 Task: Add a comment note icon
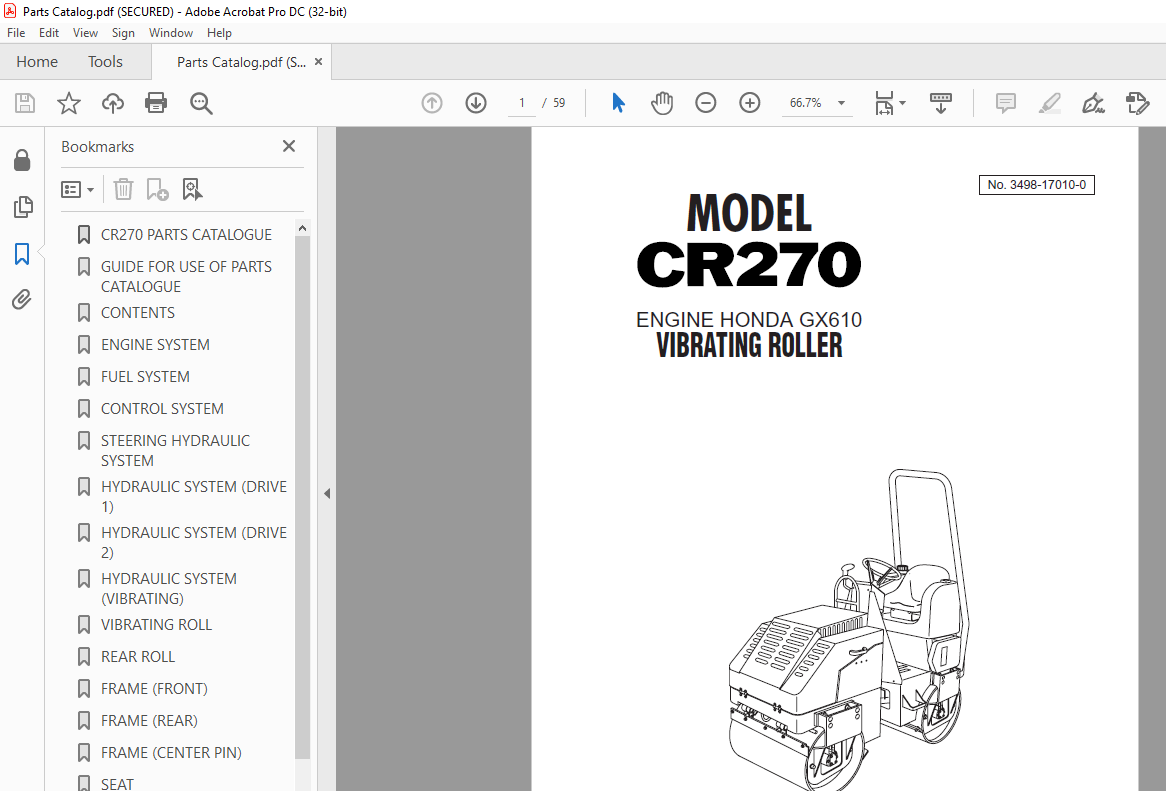tap(1005, 103)
